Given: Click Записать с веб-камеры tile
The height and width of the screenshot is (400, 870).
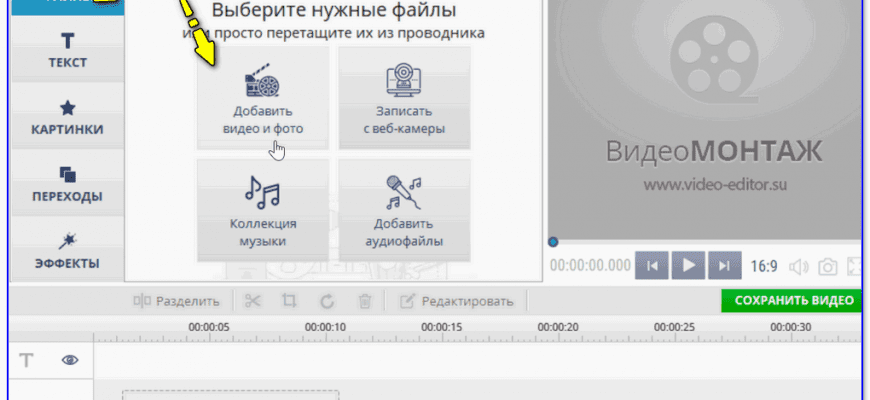Looking at the screenshot, I should [x=405, y=98].
